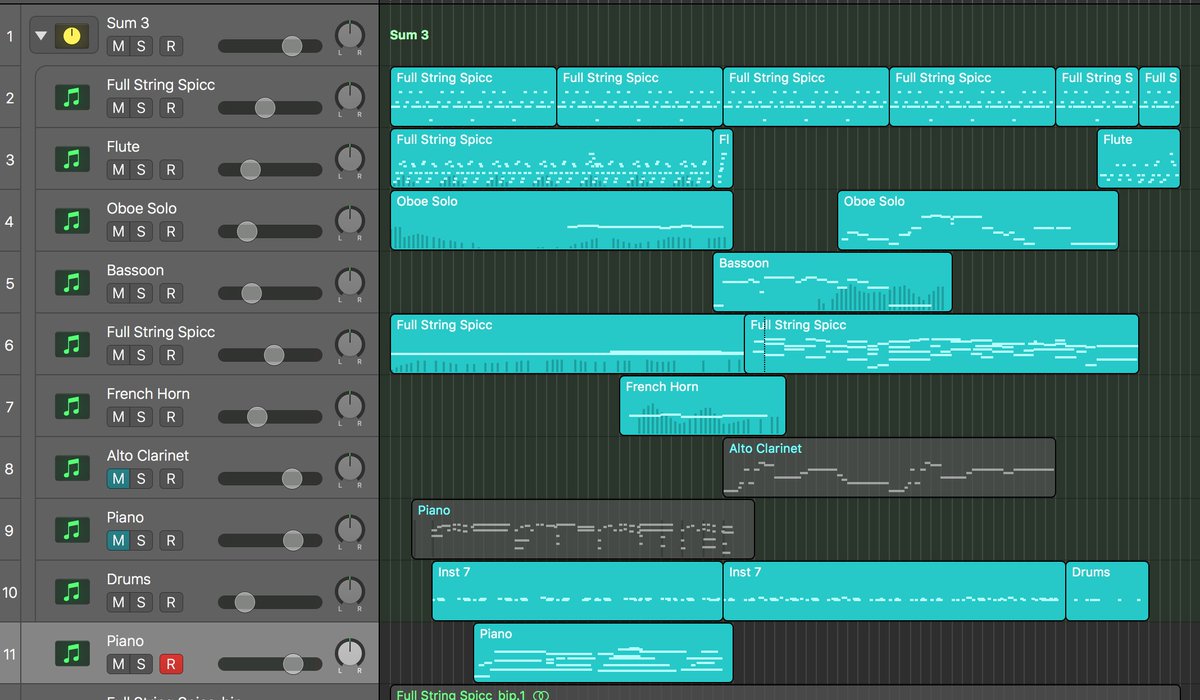1200x700 pixels.
Task: Unmute the Alto Clarinet track
Action: coord(118,479)
